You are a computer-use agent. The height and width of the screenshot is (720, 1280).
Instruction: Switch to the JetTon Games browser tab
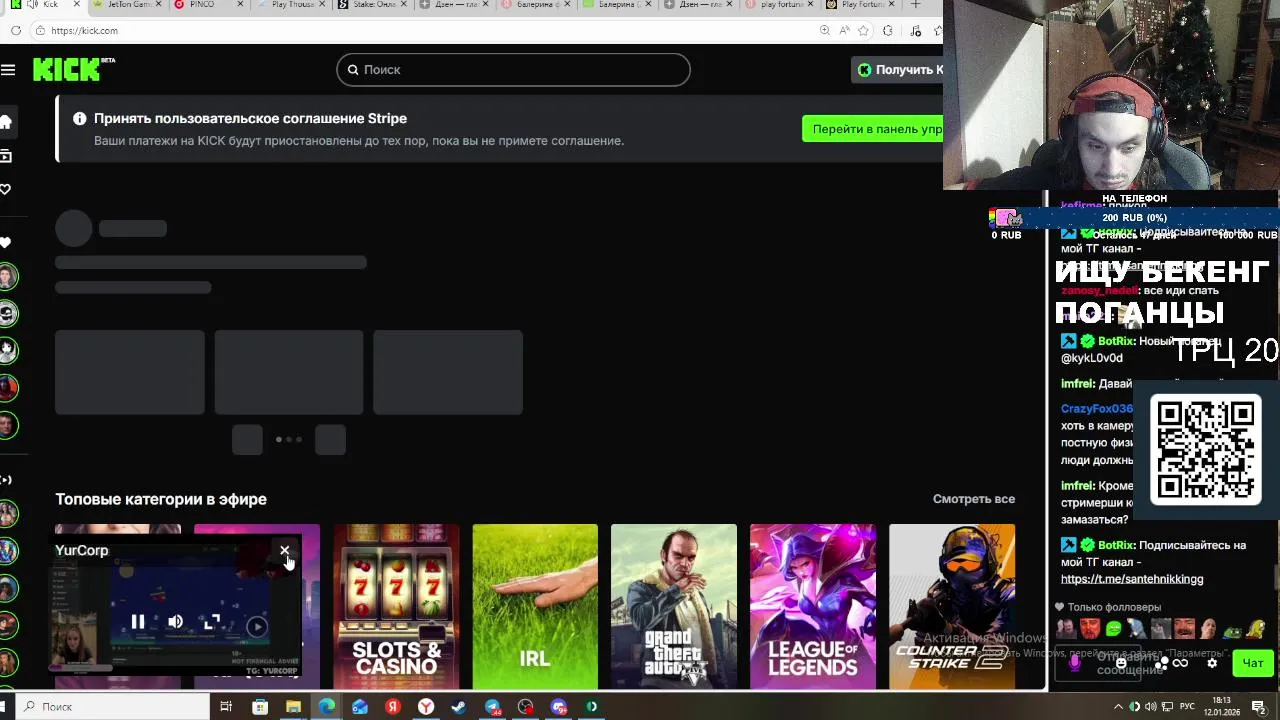(126, 5)
